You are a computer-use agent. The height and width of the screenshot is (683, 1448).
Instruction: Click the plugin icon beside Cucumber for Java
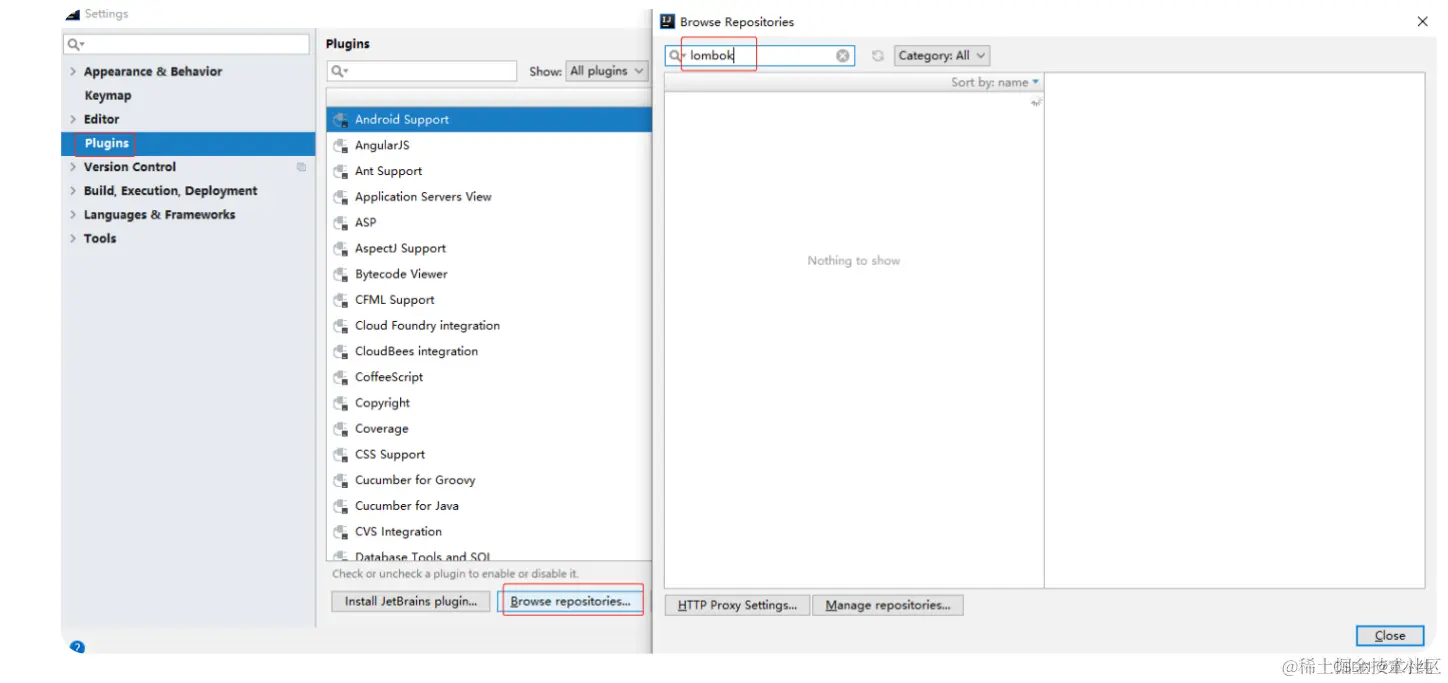coord(341,506)
